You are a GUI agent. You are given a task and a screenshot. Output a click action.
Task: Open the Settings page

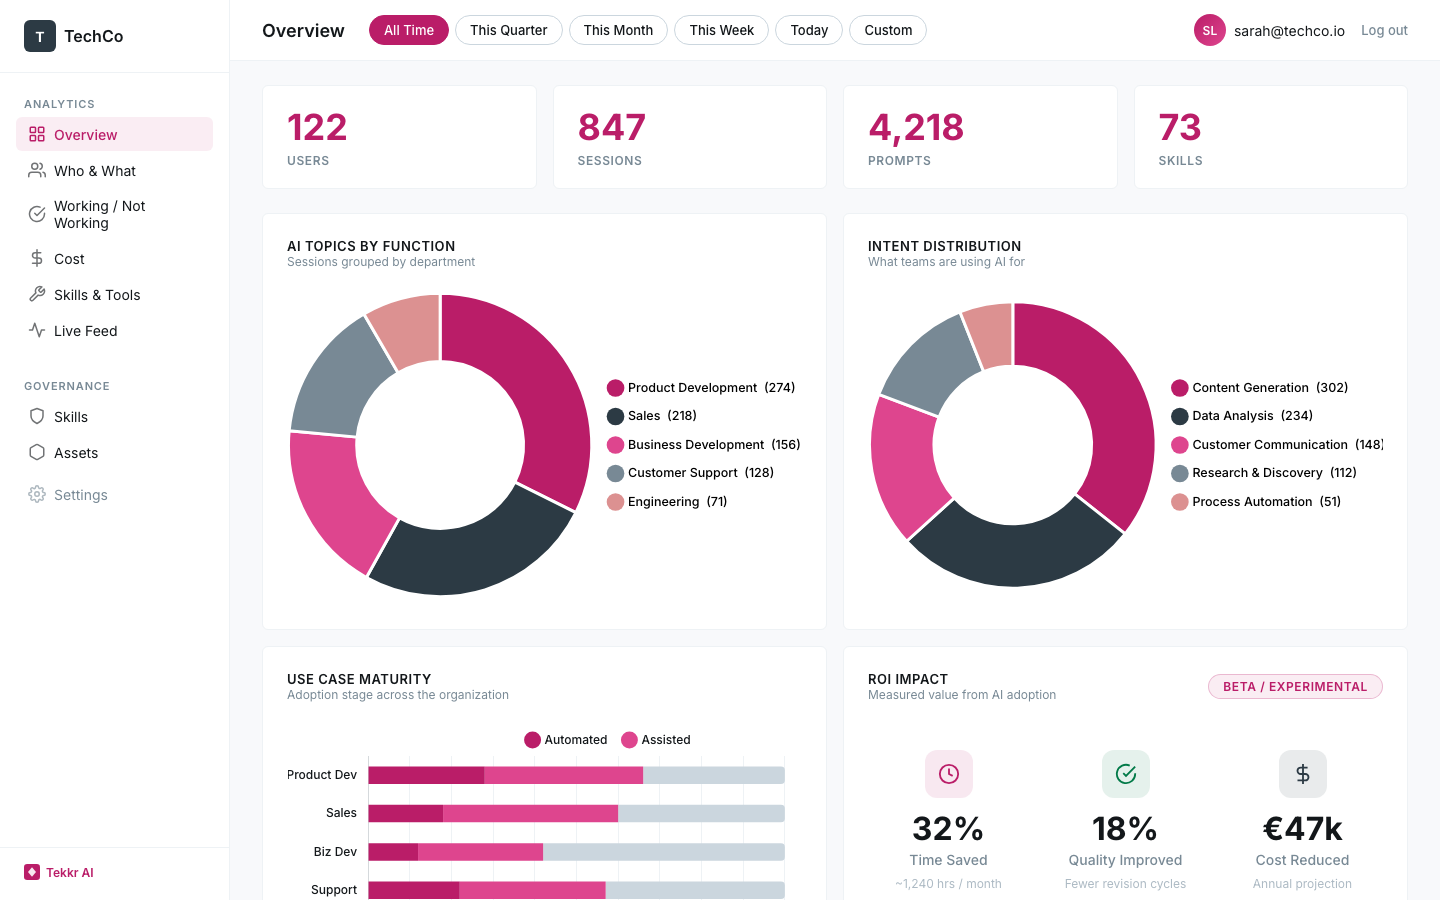click(80, 494)
